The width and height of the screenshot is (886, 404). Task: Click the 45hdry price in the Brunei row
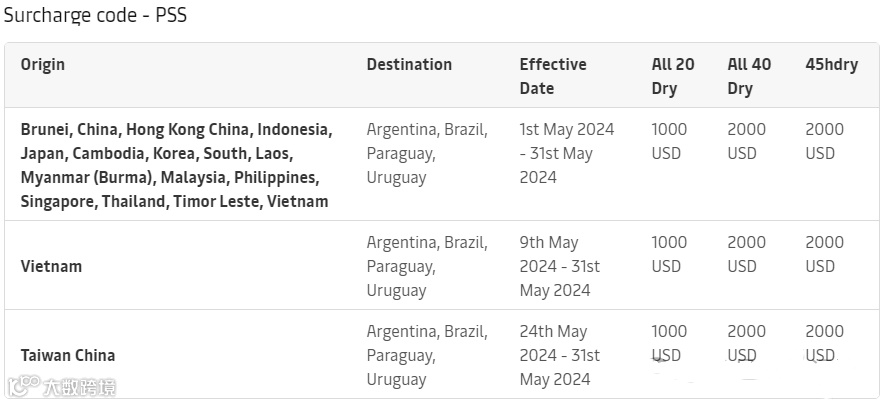click(x=824, y=141)
